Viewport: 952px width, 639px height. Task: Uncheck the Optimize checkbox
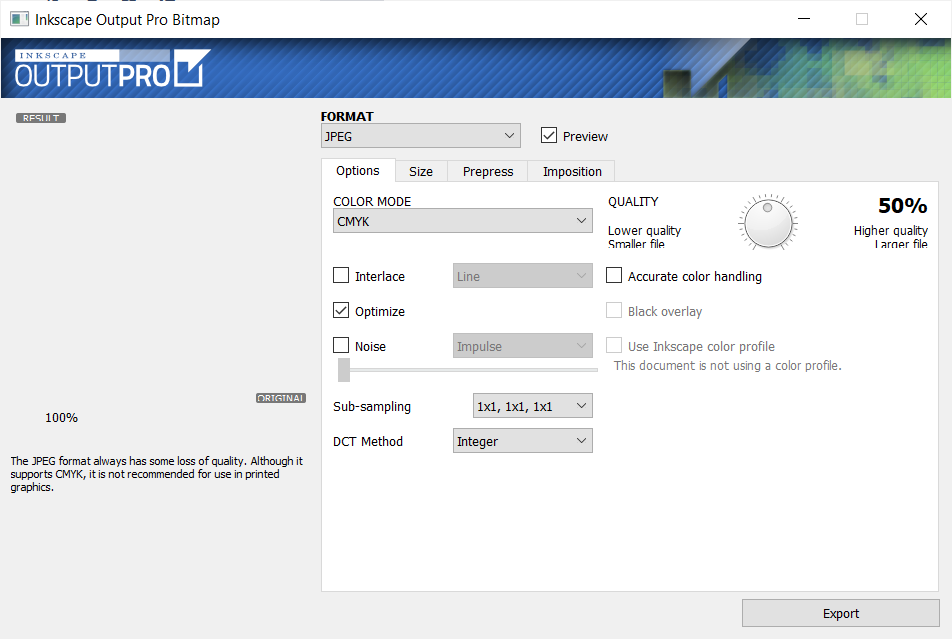pyautogui.click(x=341, y=310)
